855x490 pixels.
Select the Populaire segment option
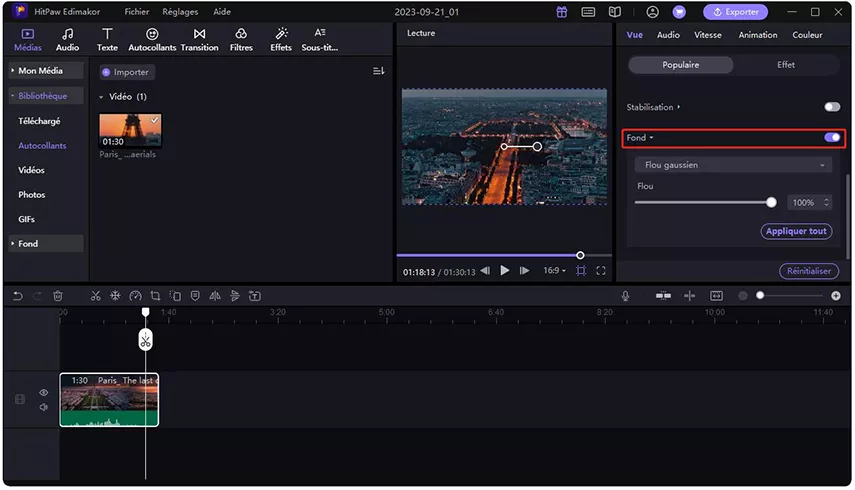click(681, 65)
